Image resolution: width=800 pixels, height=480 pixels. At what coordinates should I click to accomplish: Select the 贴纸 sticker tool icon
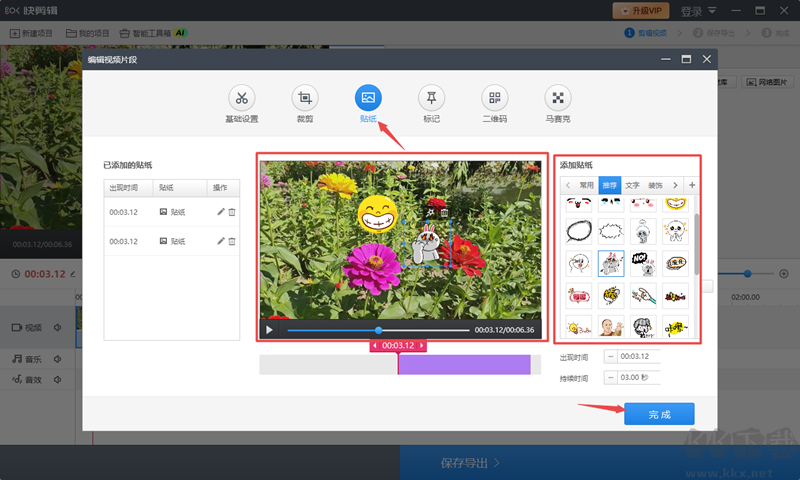coord(368,97)
